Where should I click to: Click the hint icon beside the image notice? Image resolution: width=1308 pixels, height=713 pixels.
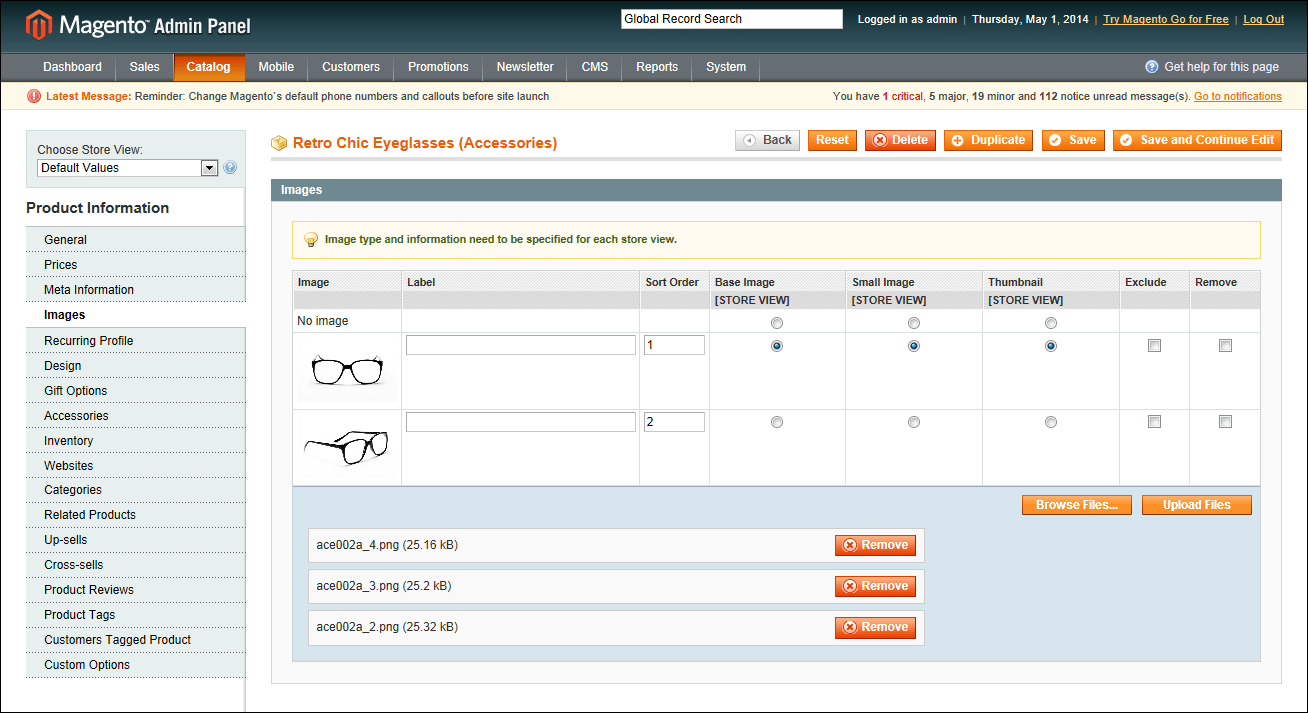[311, 239]
